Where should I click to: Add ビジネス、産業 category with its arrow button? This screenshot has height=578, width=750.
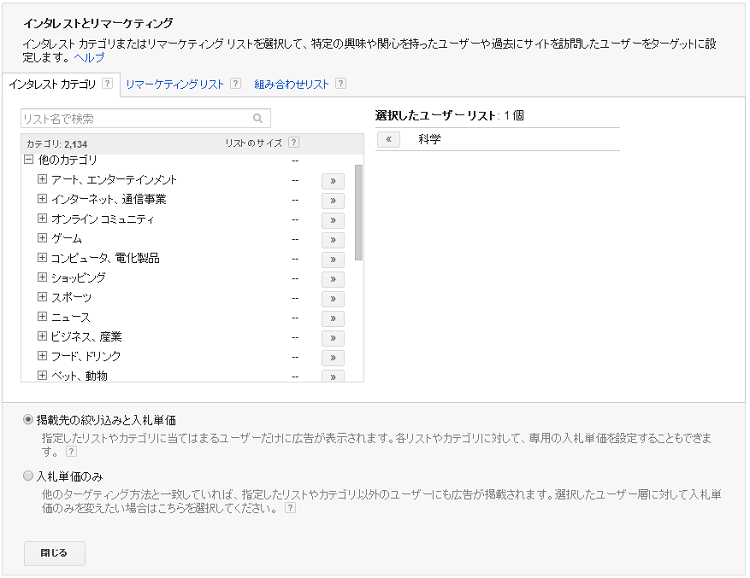333,338
